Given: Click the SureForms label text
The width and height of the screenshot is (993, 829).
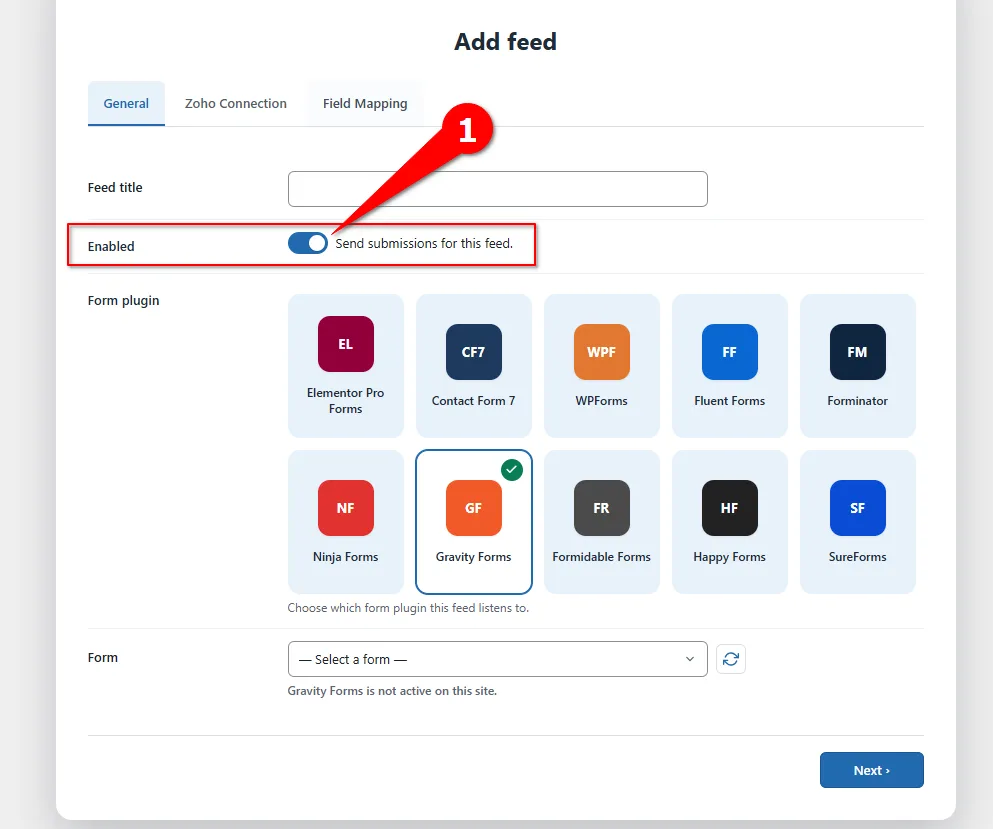Looking at the screenshot, I should click(857, 557).
